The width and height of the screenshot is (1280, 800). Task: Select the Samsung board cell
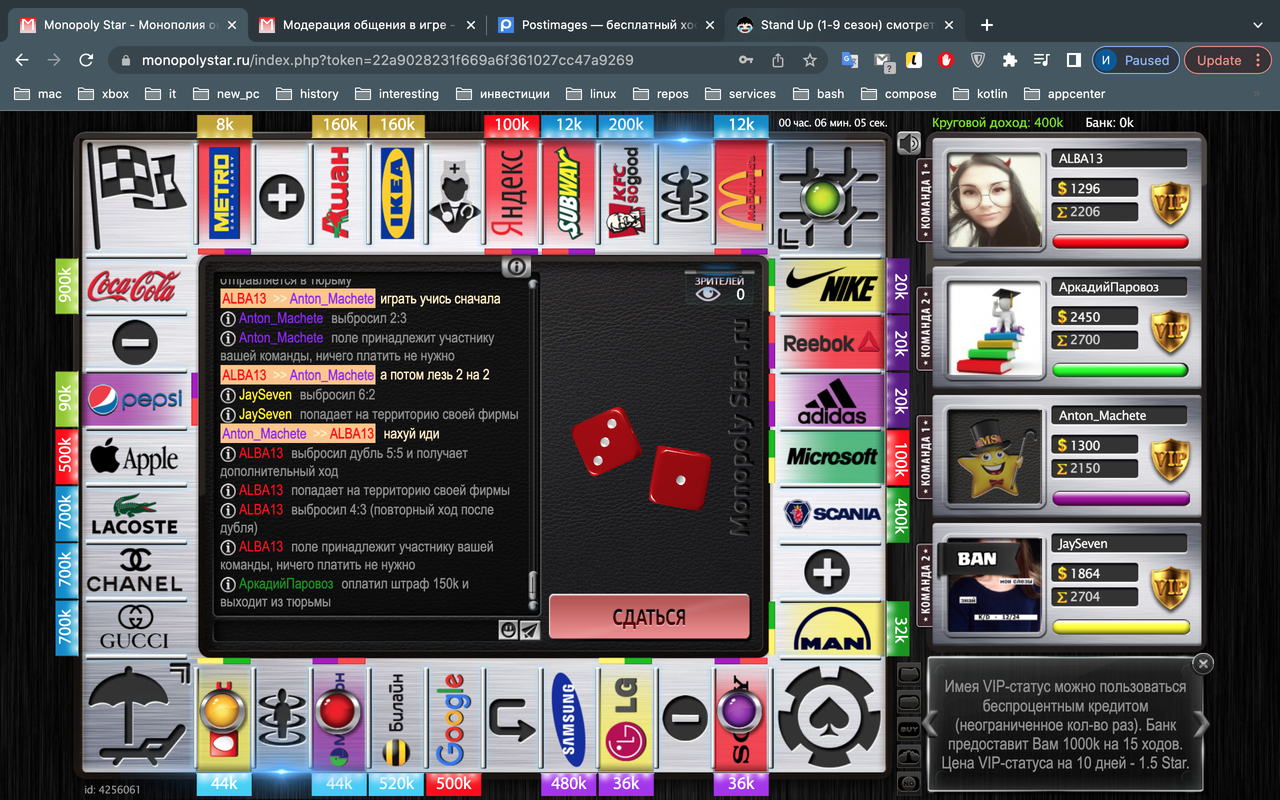(x=569, y=718)
